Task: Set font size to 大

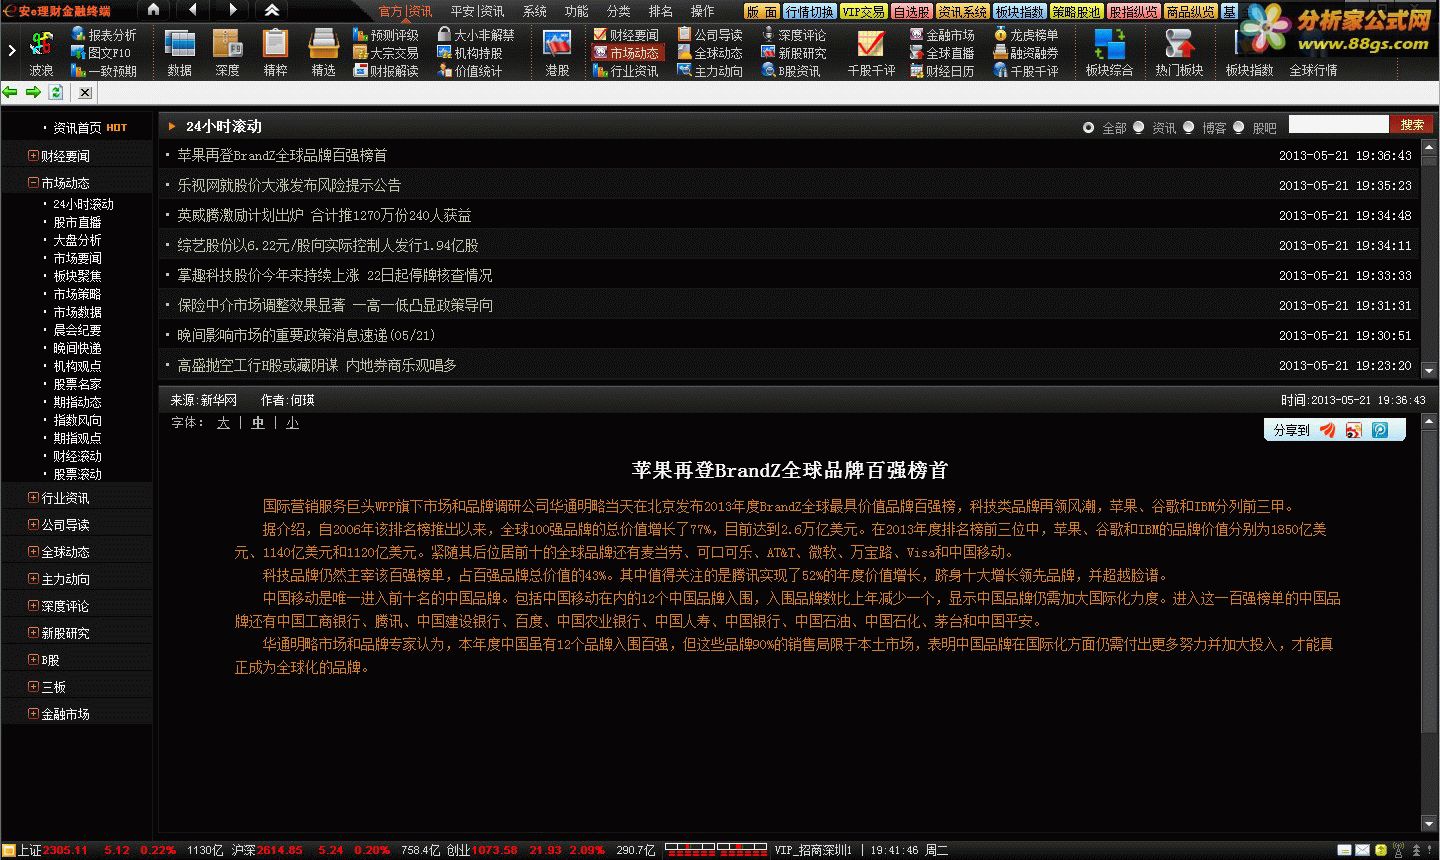Action: point(223,423)
